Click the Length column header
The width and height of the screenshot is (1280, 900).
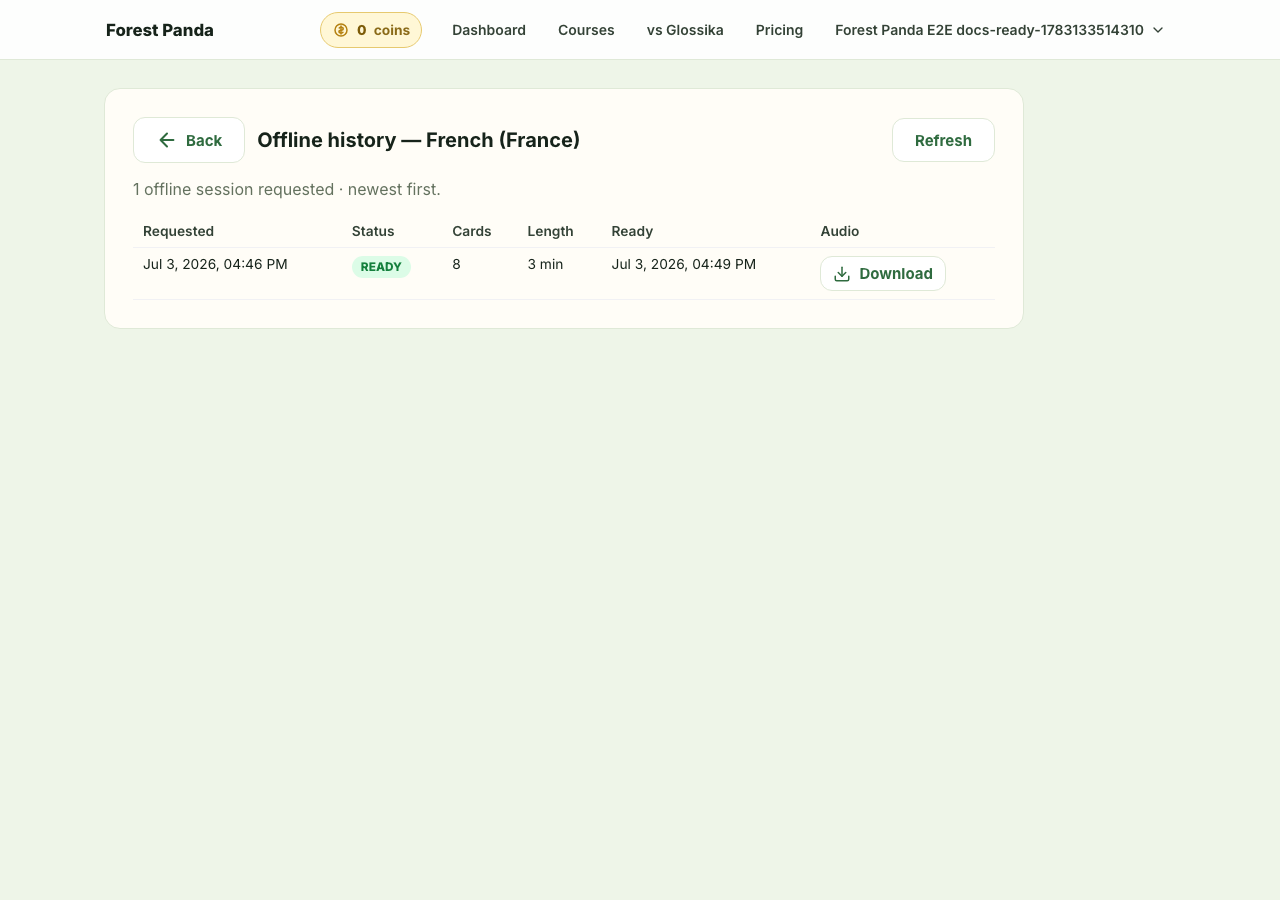[551, 231]
